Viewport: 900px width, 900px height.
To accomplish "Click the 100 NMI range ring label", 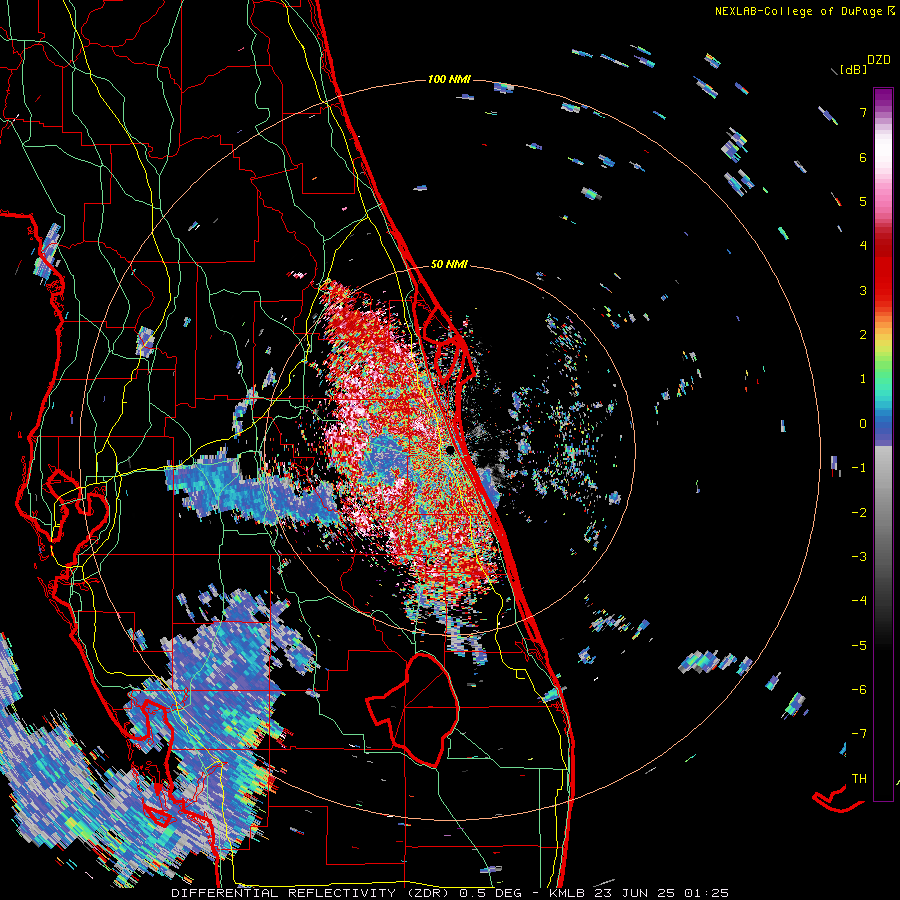I will pyautogui.click(x=449, y=79).
